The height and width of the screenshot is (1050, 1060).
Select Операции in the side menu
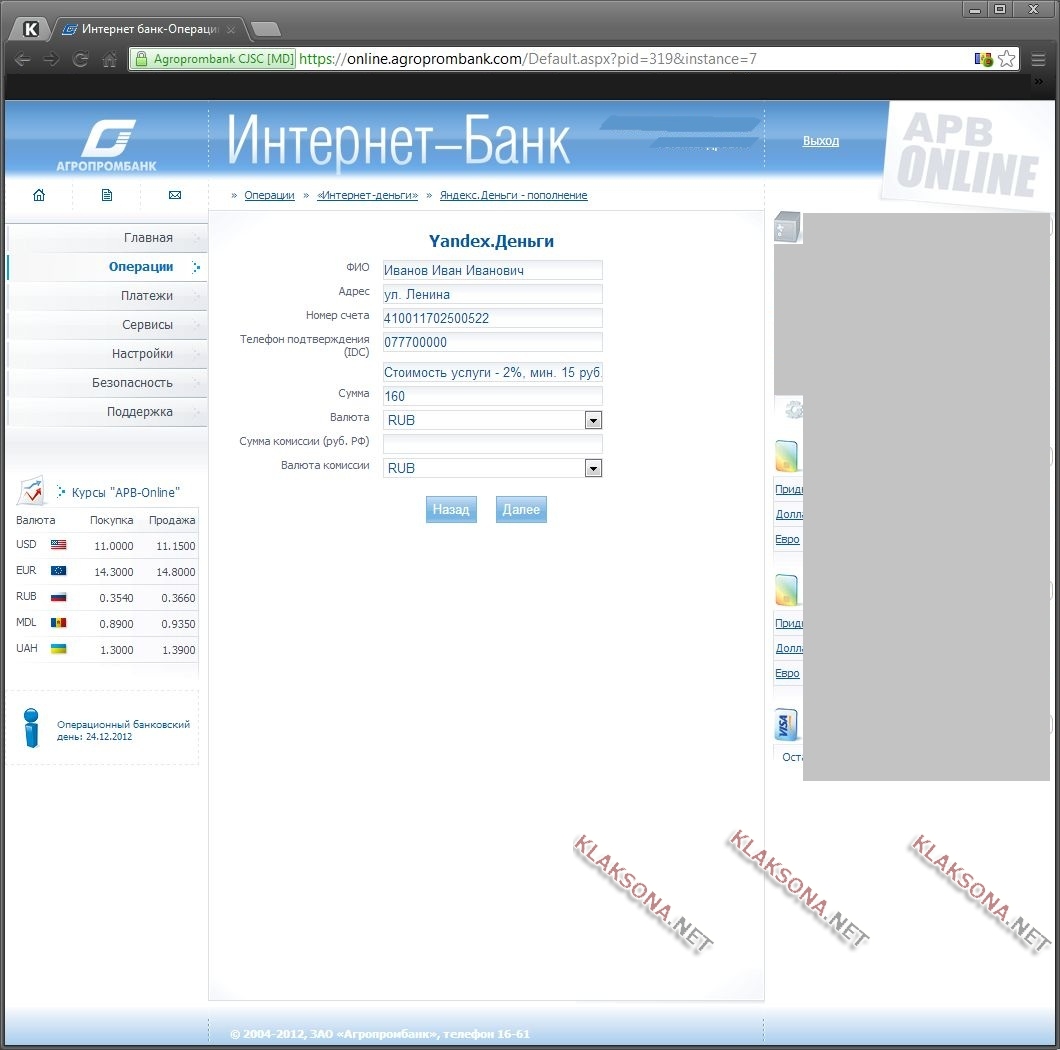107,267
